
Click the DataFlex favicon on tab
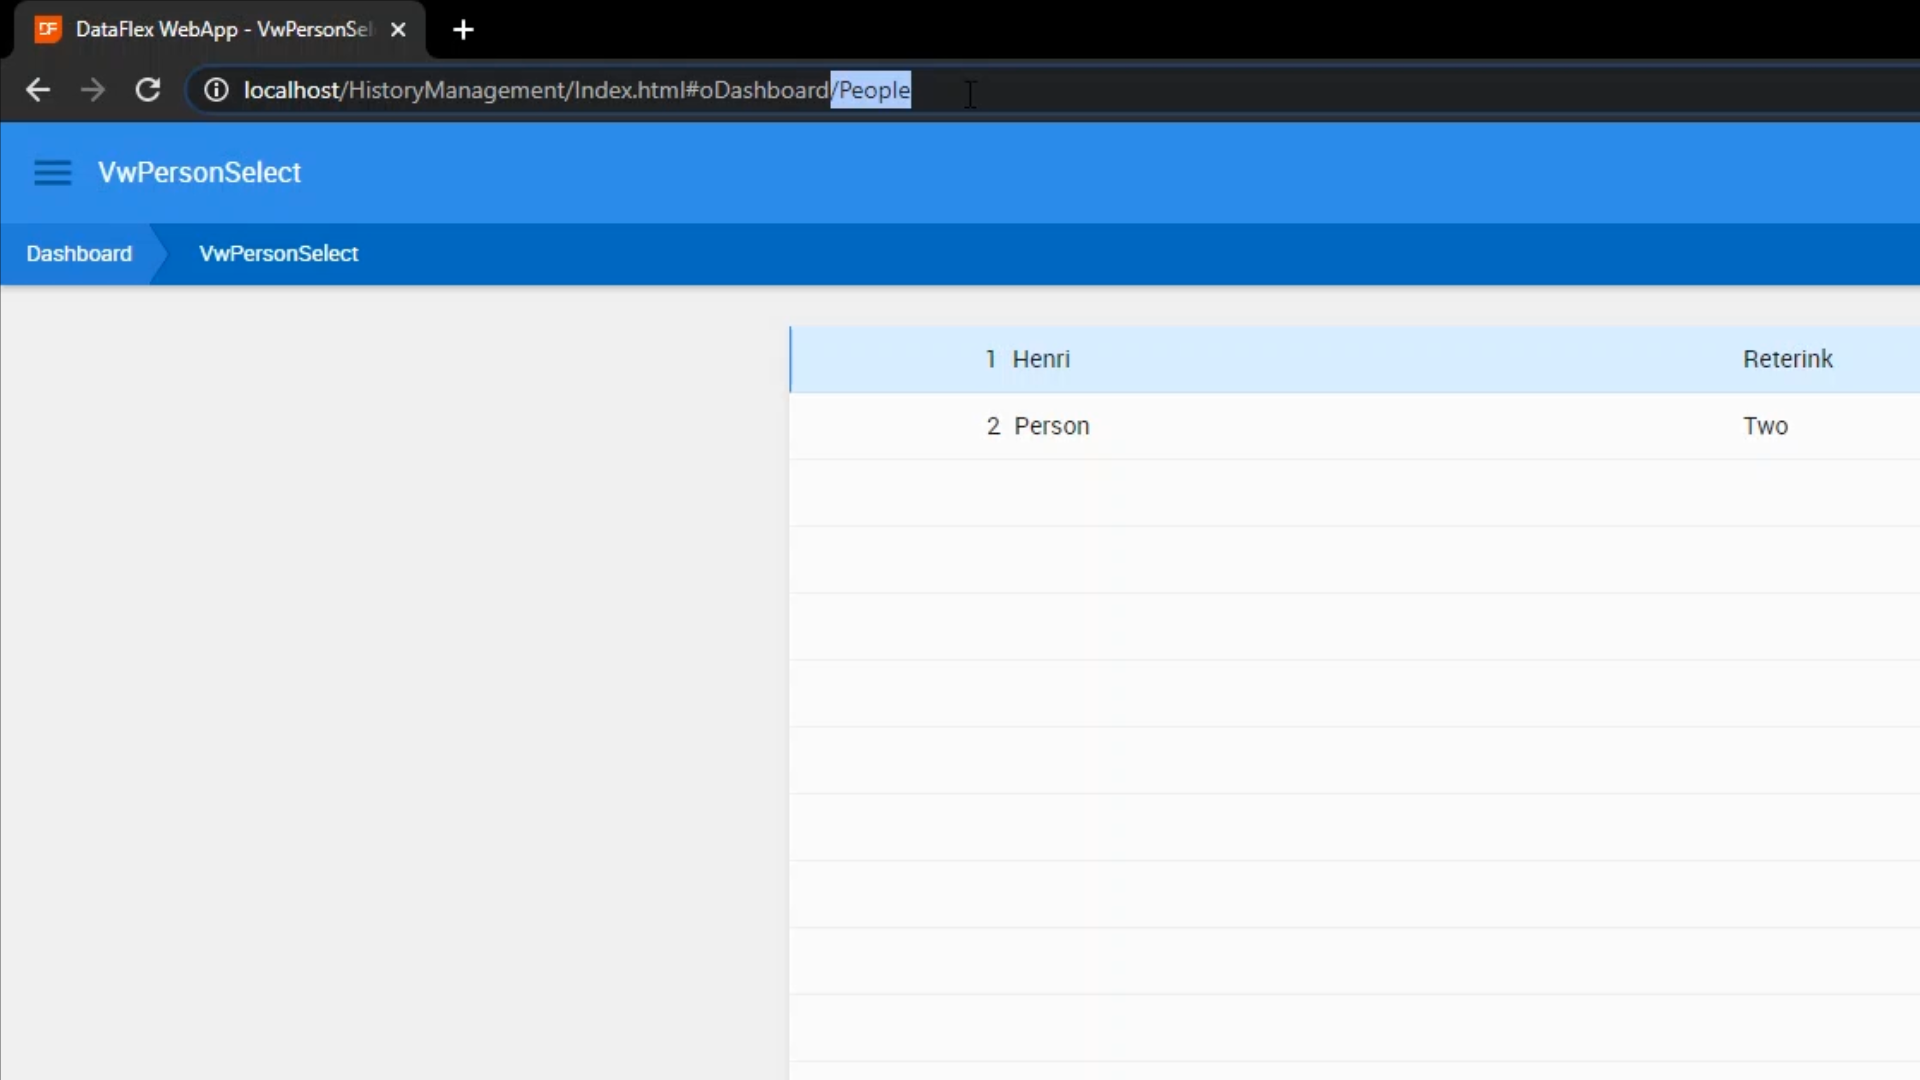pos(48,29)
